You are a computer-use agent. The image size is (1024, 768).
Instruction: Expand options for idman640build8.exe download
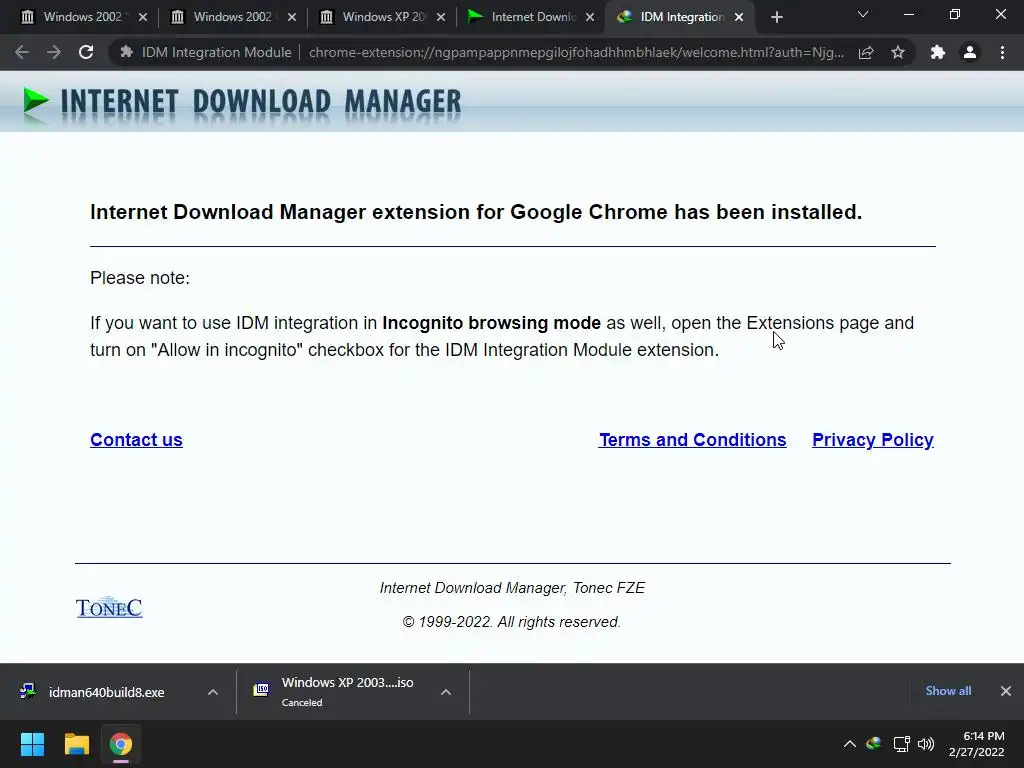(x=213, y=692)
